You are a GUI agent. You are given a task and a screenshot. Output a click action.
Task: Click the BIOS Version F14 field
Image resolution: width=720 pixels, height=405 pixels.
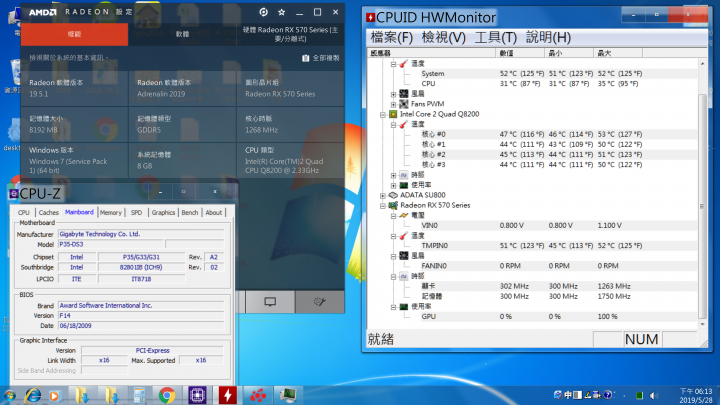141,315
